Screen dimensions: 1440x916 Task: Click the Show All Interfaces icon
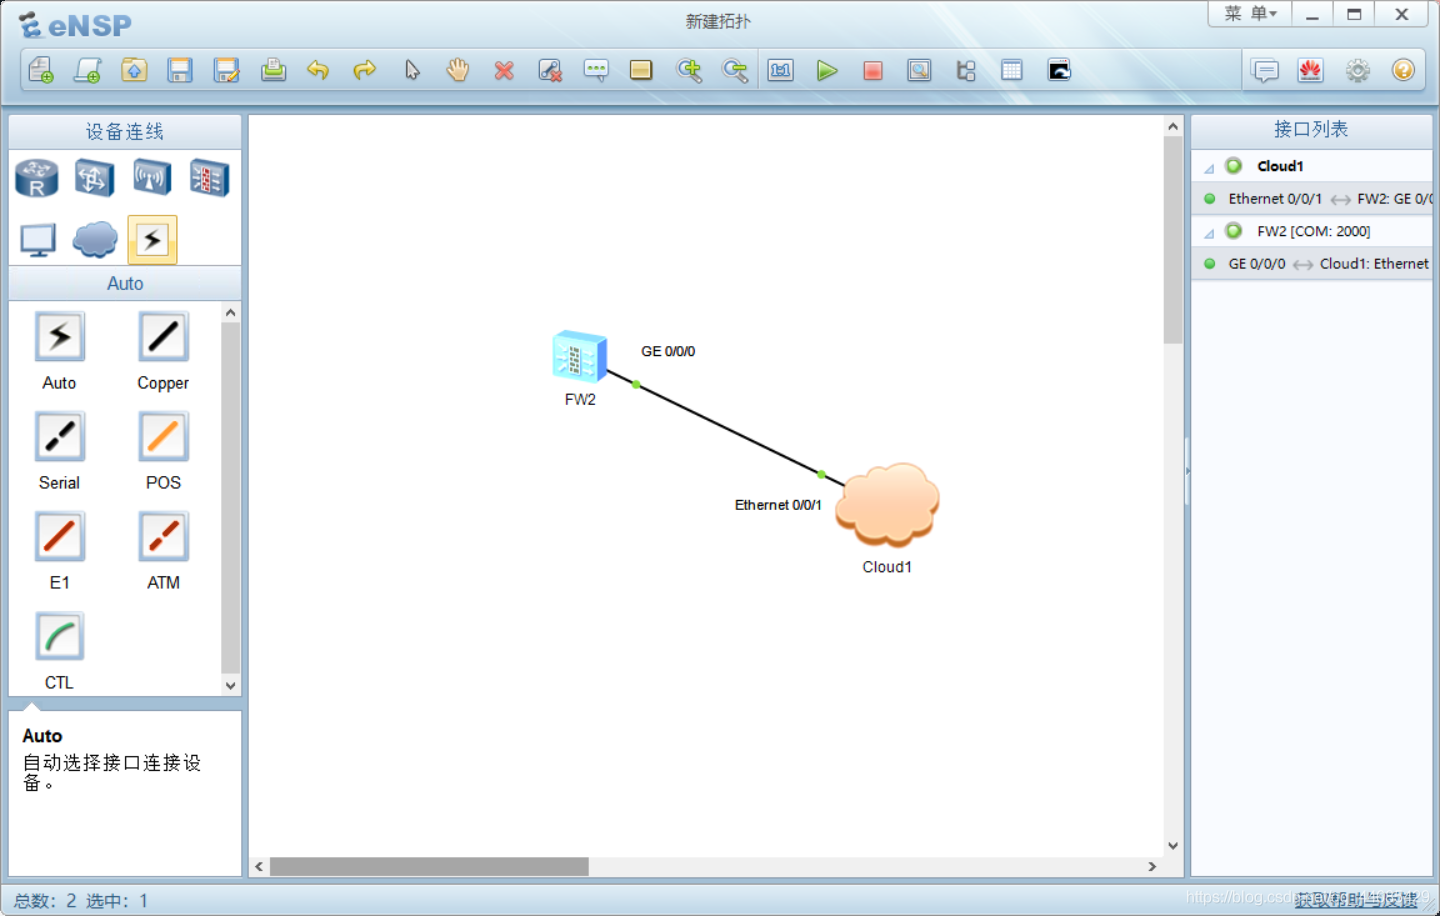point(966,70)
